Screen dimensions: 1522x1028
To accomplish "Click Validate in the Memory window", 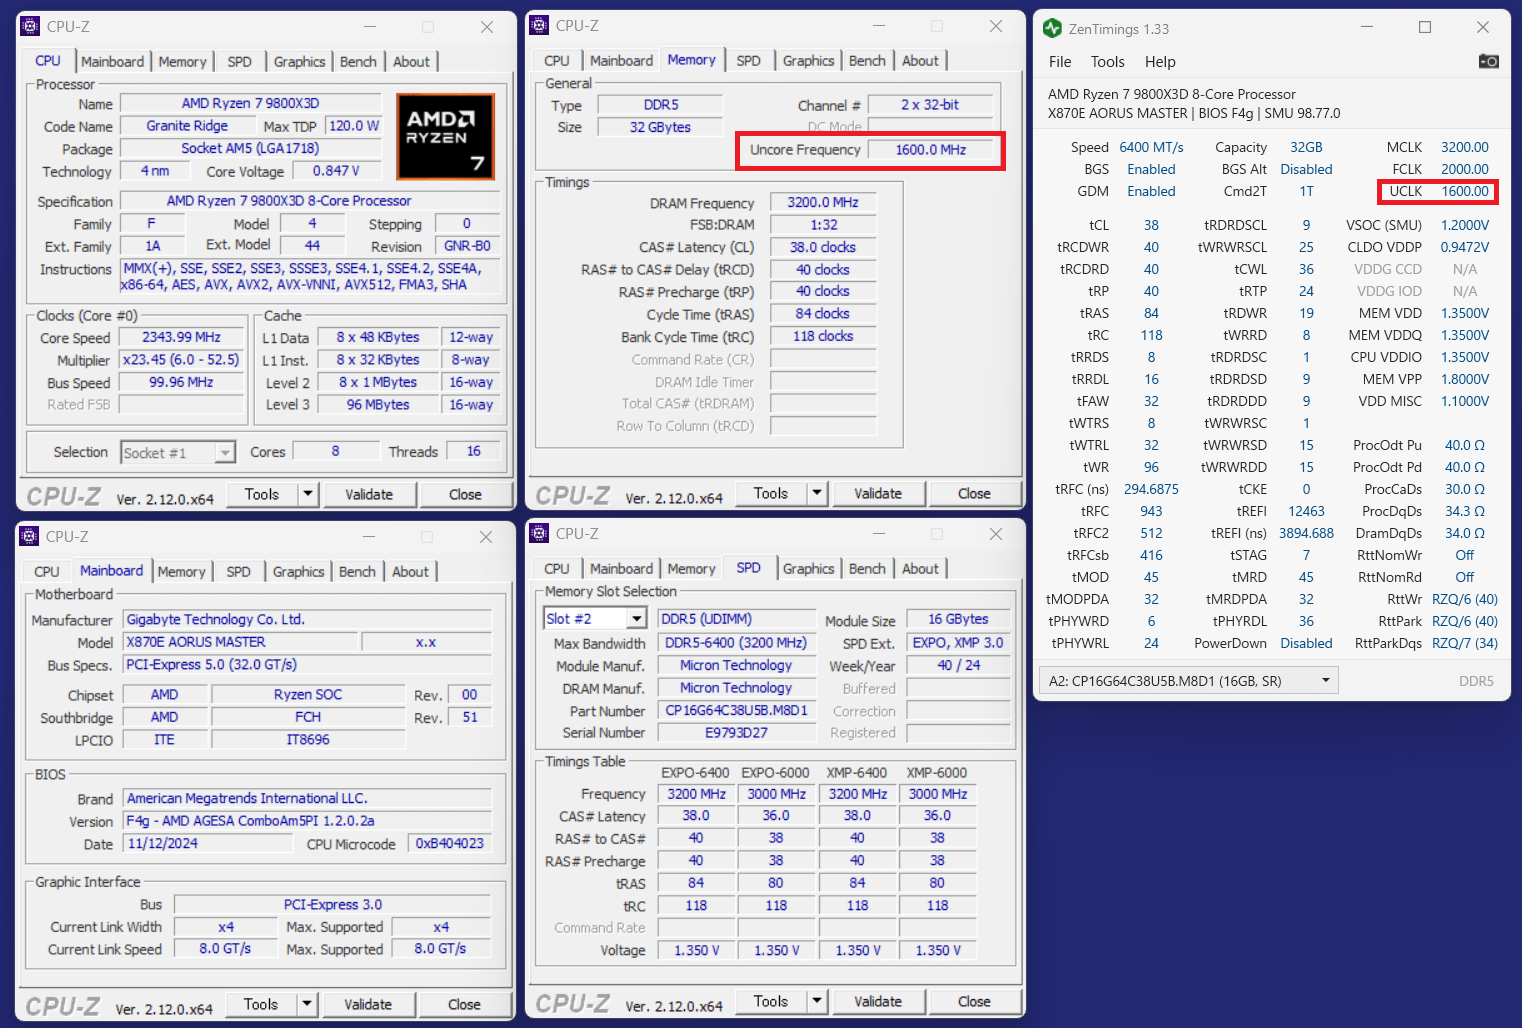I will coord(878,493).
